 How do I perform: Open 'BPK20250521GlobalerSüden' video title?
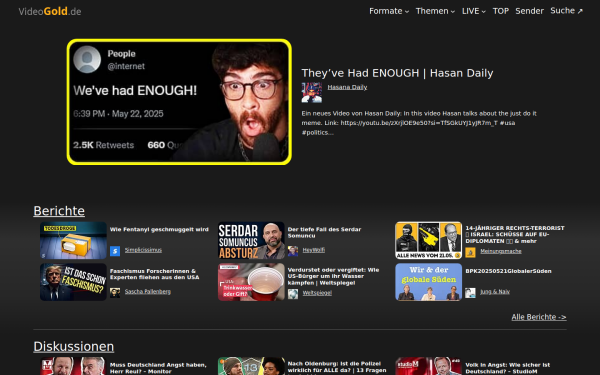point(508,271)
